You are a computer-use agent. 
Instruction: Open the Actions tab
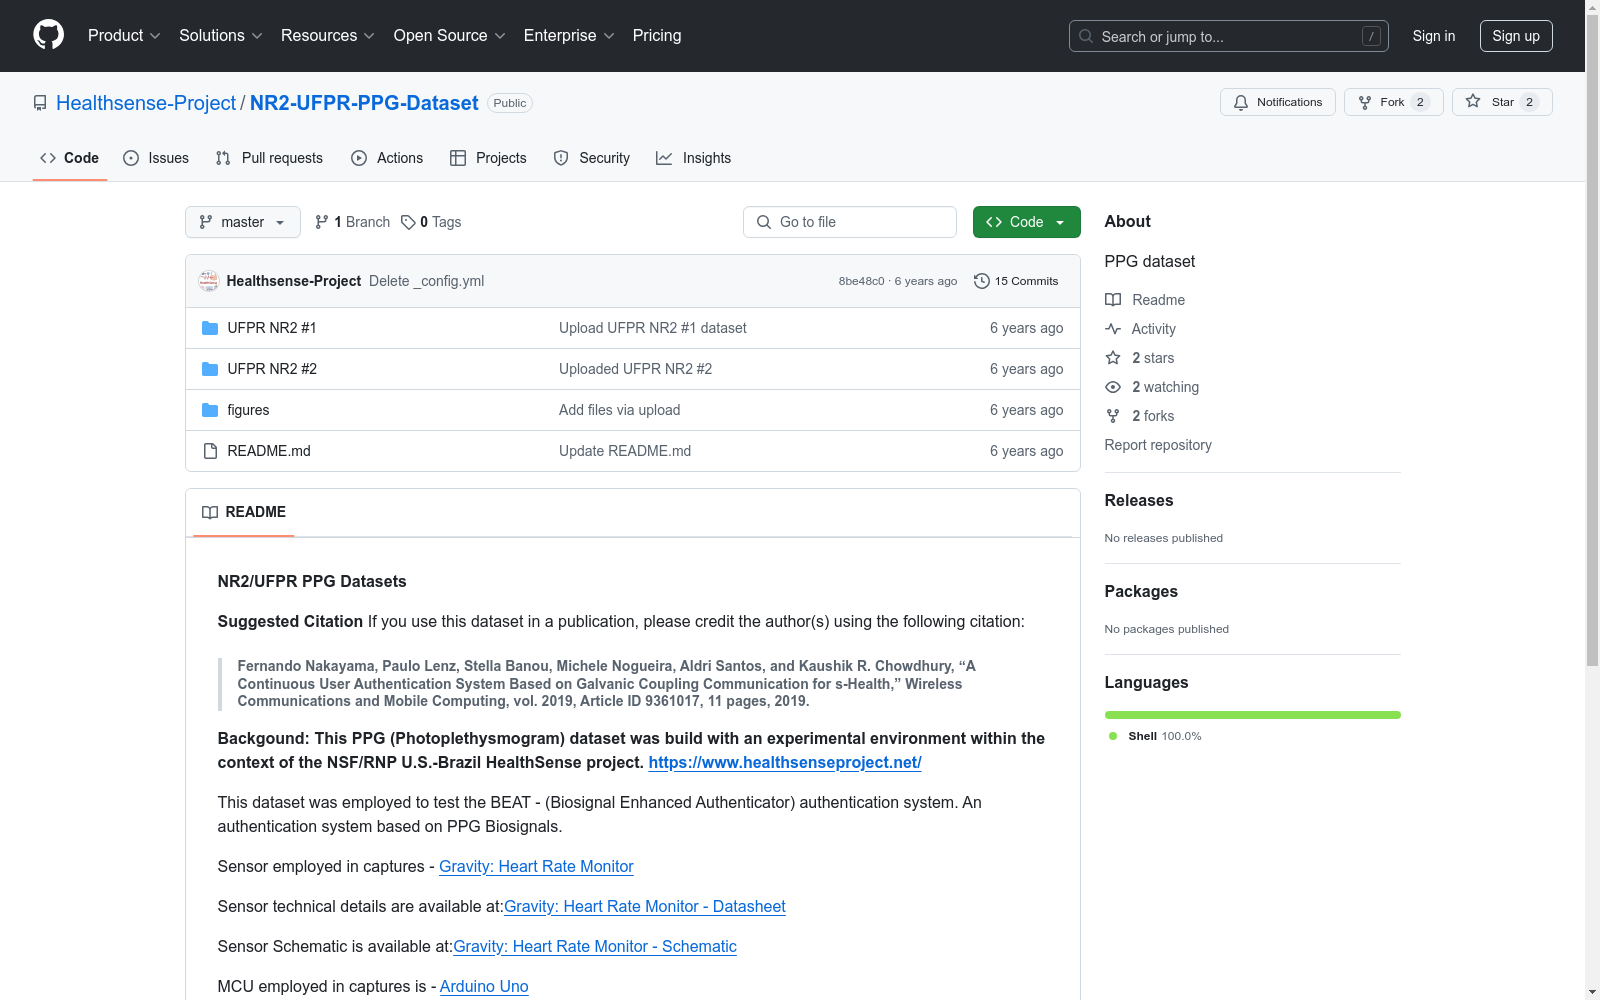point(387,158)
